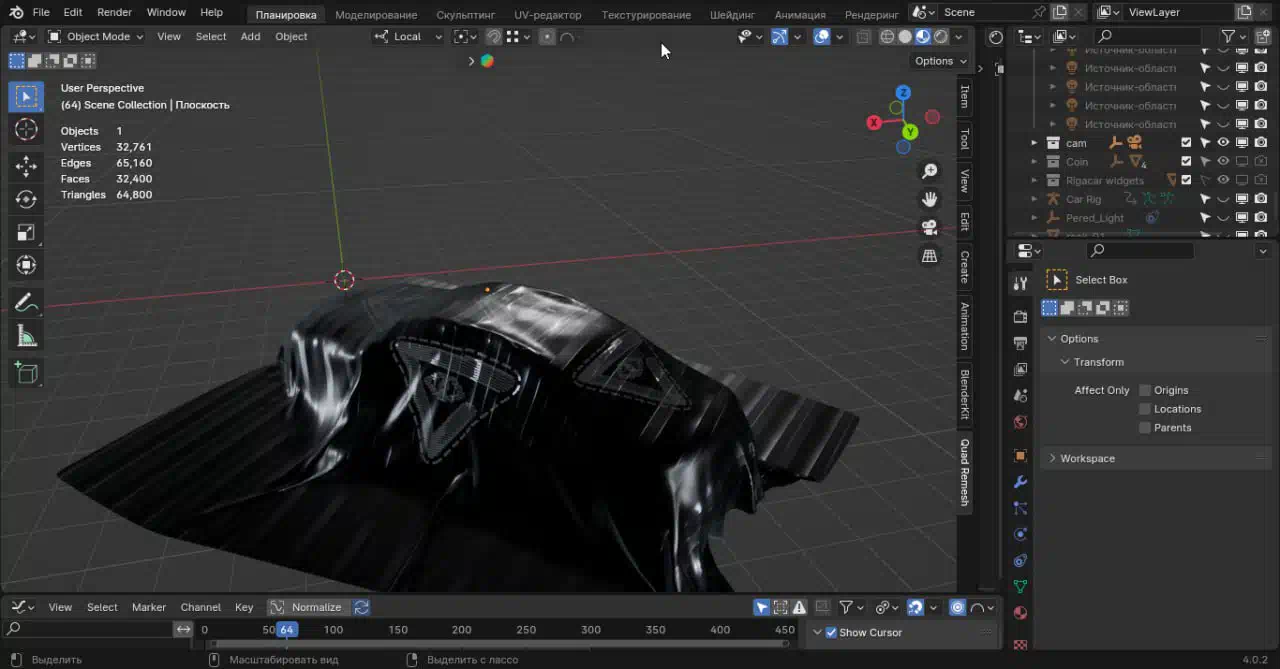
Task: Choose the combined Transform tool
Action: (x=26, y=266)
